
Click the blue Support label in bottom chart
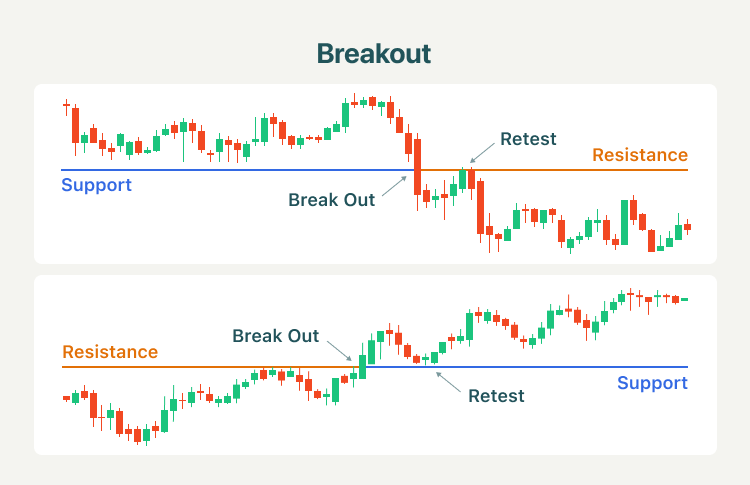point(652,383)
